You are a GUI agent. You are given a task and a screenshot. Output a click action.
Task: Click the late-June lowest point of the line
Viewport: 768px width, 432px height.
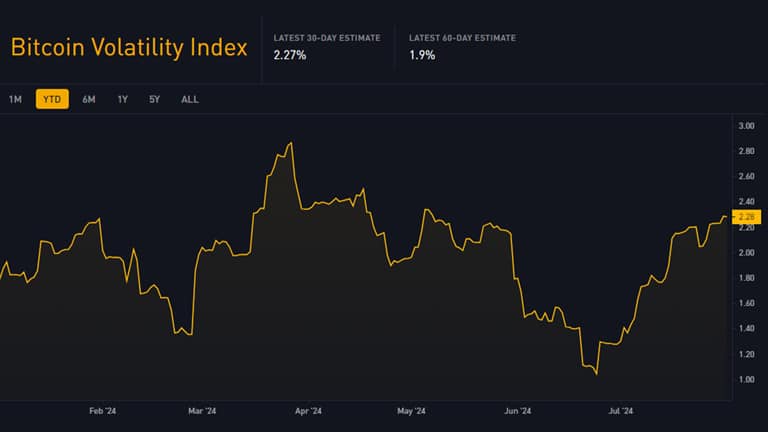(x=596, y=374)
